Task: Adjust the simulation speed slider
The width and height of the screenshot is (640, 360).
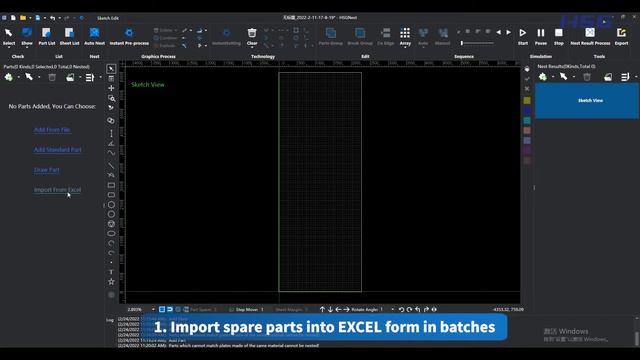Action: pos(477,43)
